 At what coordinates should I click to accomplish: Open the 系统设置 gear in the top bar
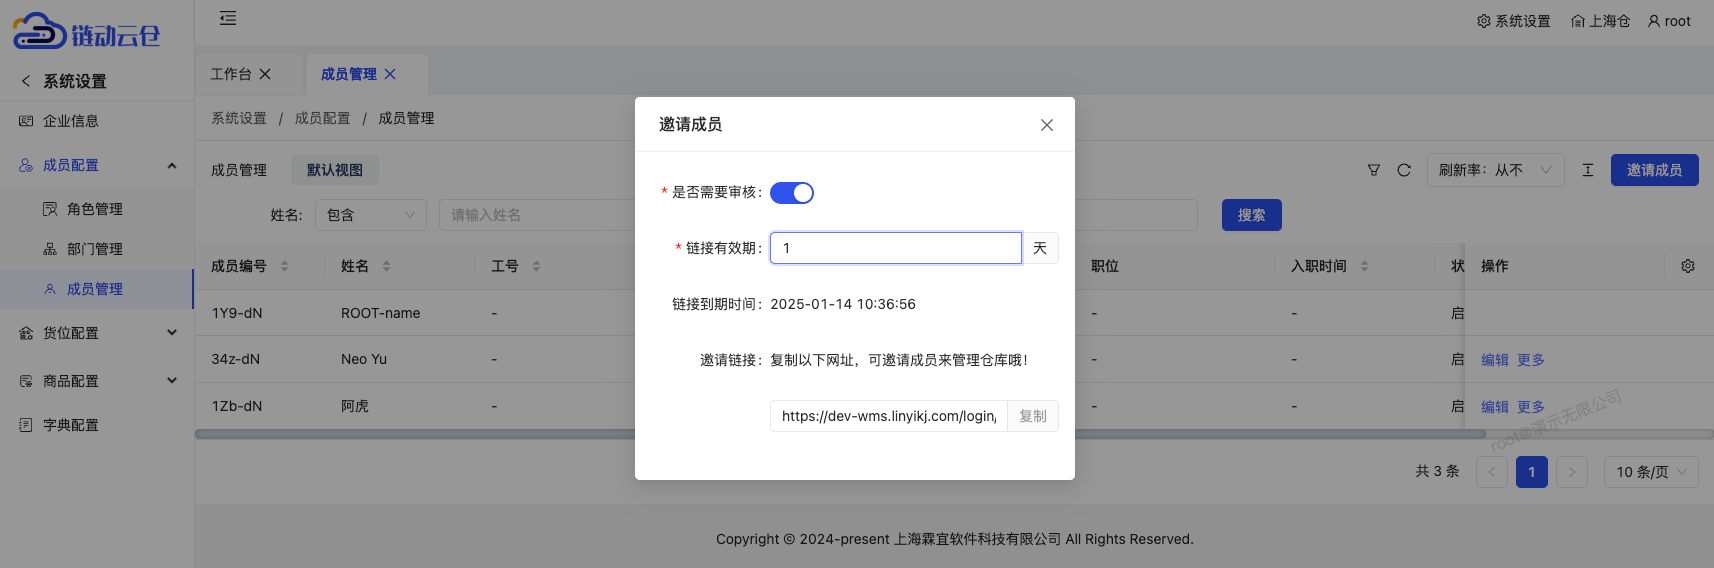(1513, 21)
